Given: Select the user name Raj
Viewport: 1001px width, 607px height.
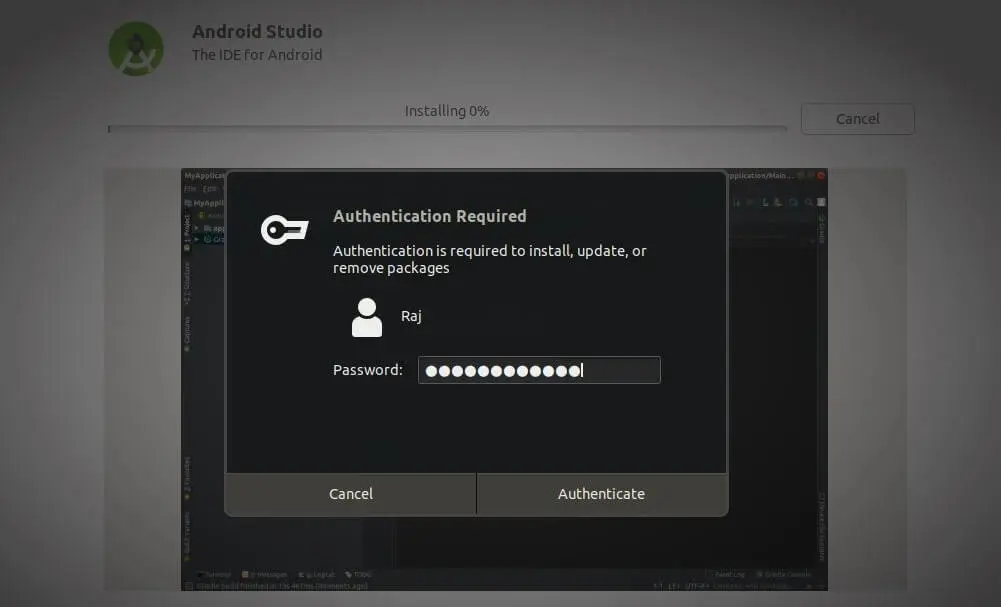Looking at the screenshot, I should coord(411,316).
